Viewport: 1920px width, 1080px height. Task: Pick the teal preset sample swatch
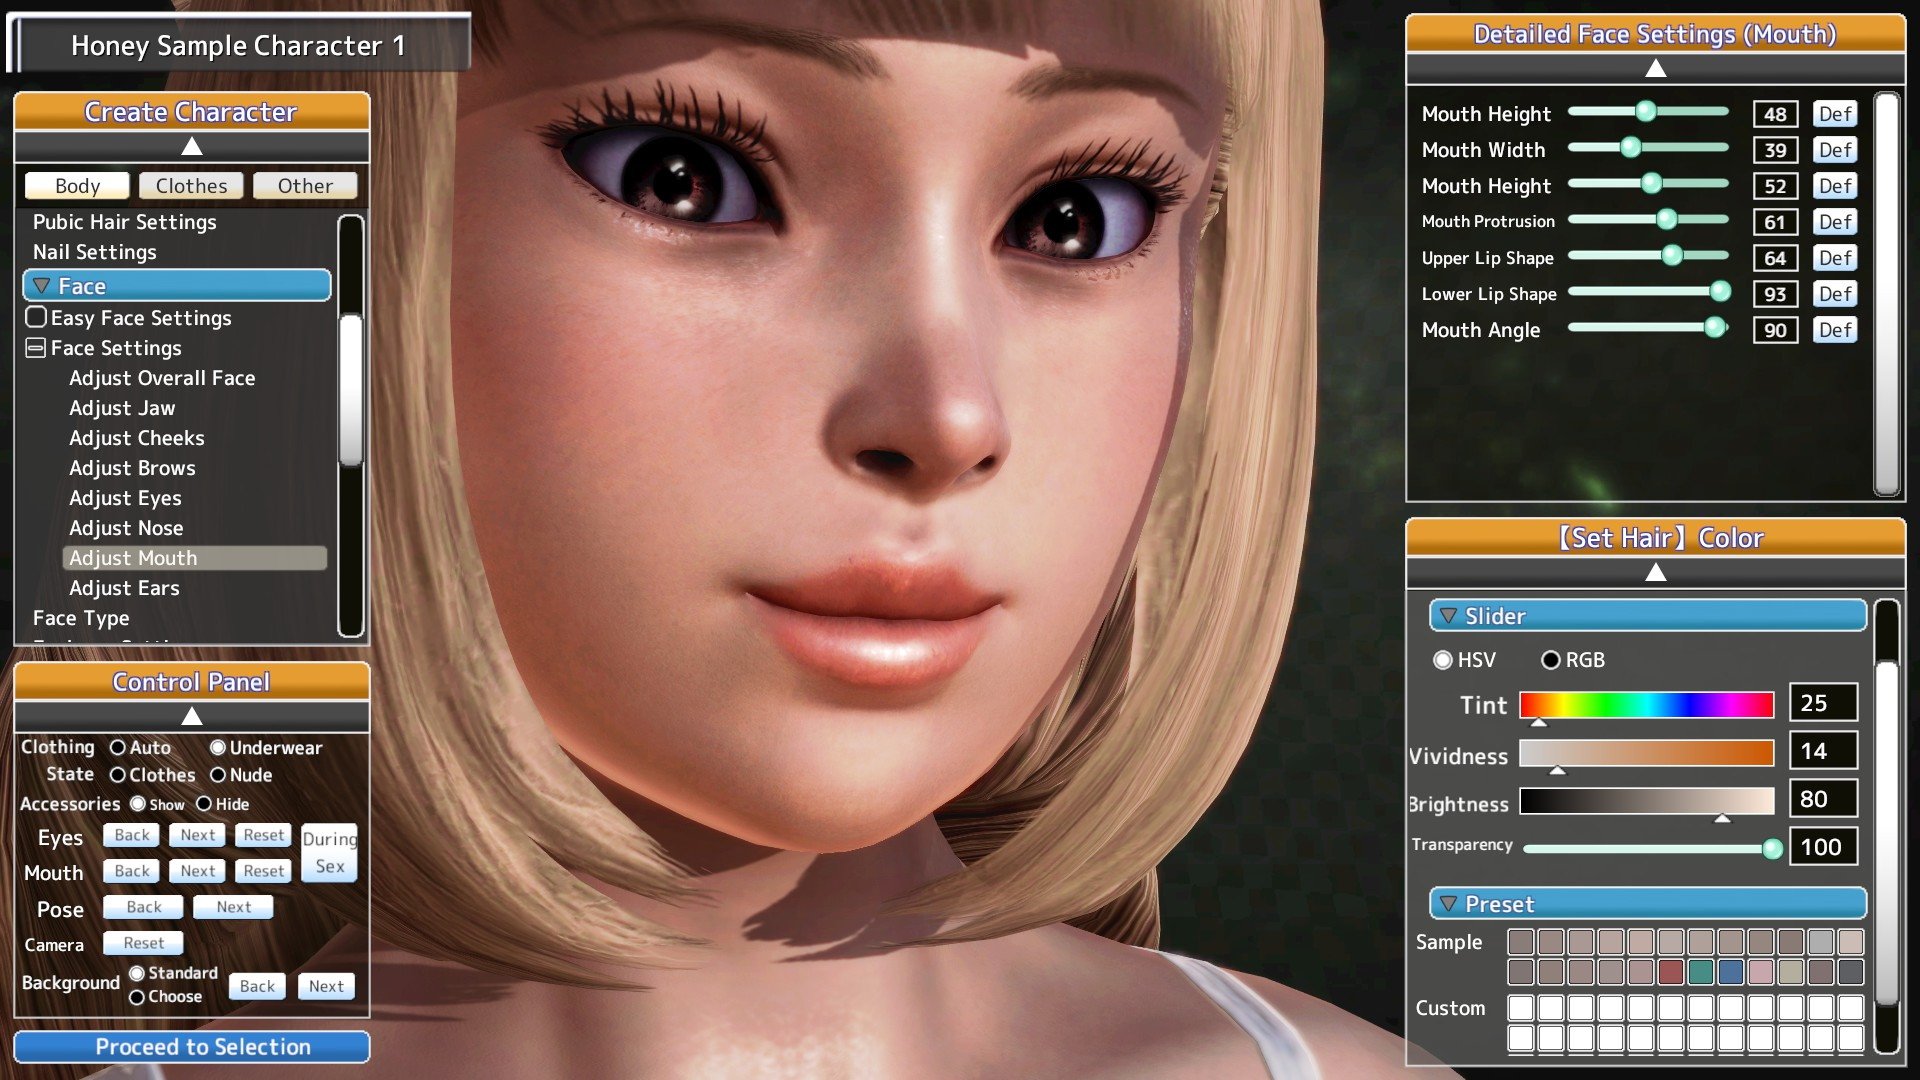click(1700, 971)
